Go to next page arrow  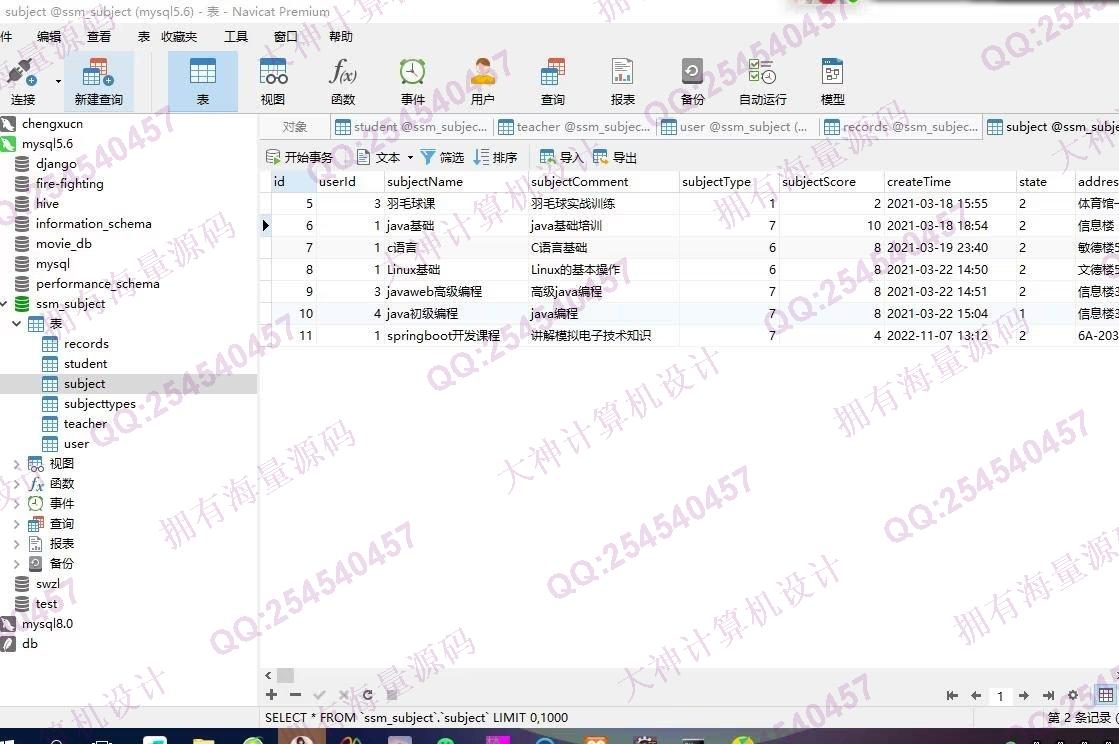(x=1023, y=695)
